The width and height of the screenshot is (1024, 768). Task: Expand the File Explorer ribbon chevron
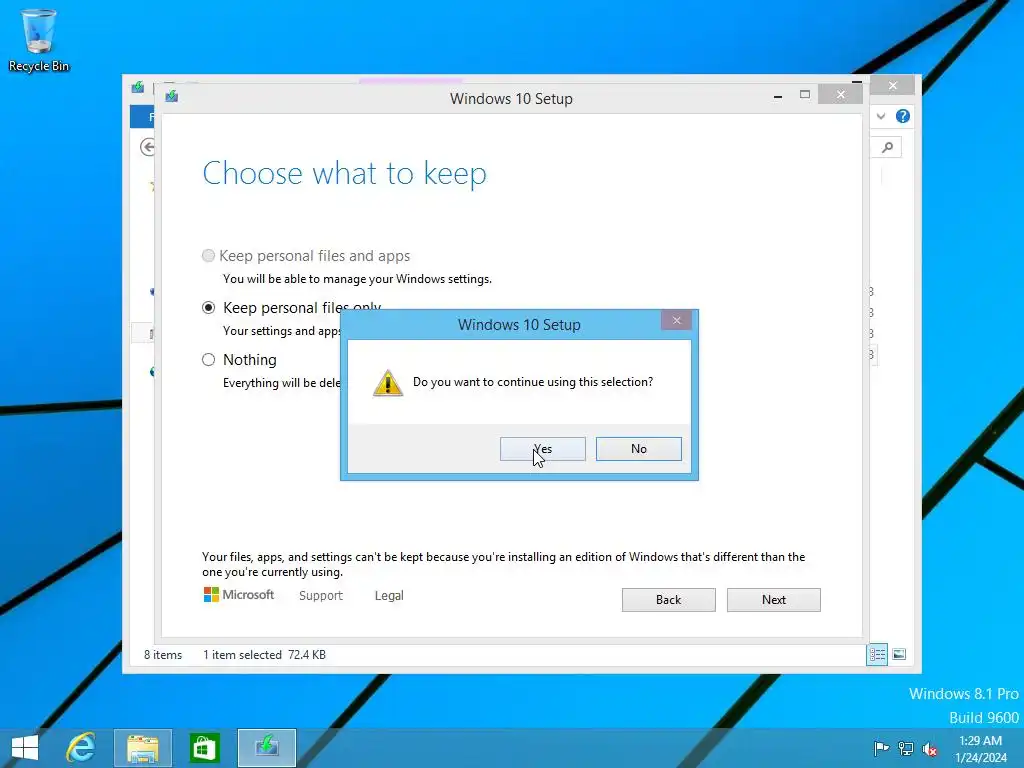tap(881, 116)
